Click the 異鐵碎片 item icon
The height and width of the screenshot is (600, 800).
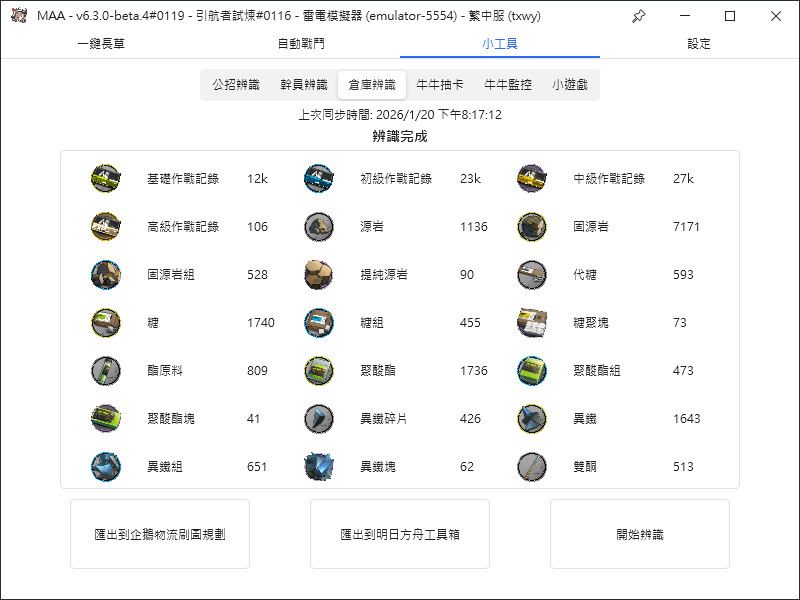[318, 419]
